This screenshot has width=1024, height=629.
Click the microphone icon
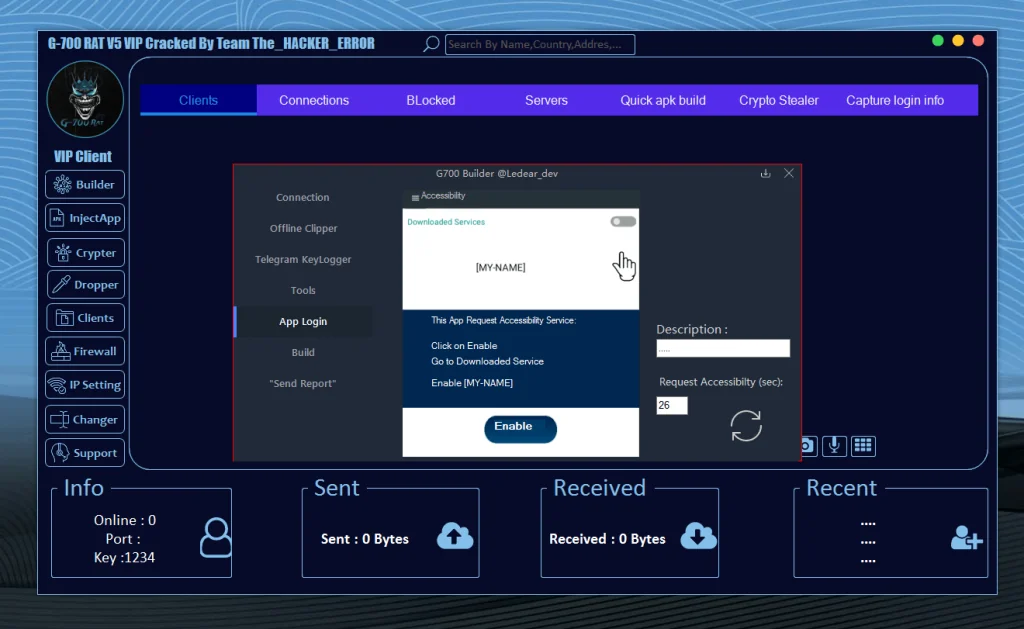point(833,446)
